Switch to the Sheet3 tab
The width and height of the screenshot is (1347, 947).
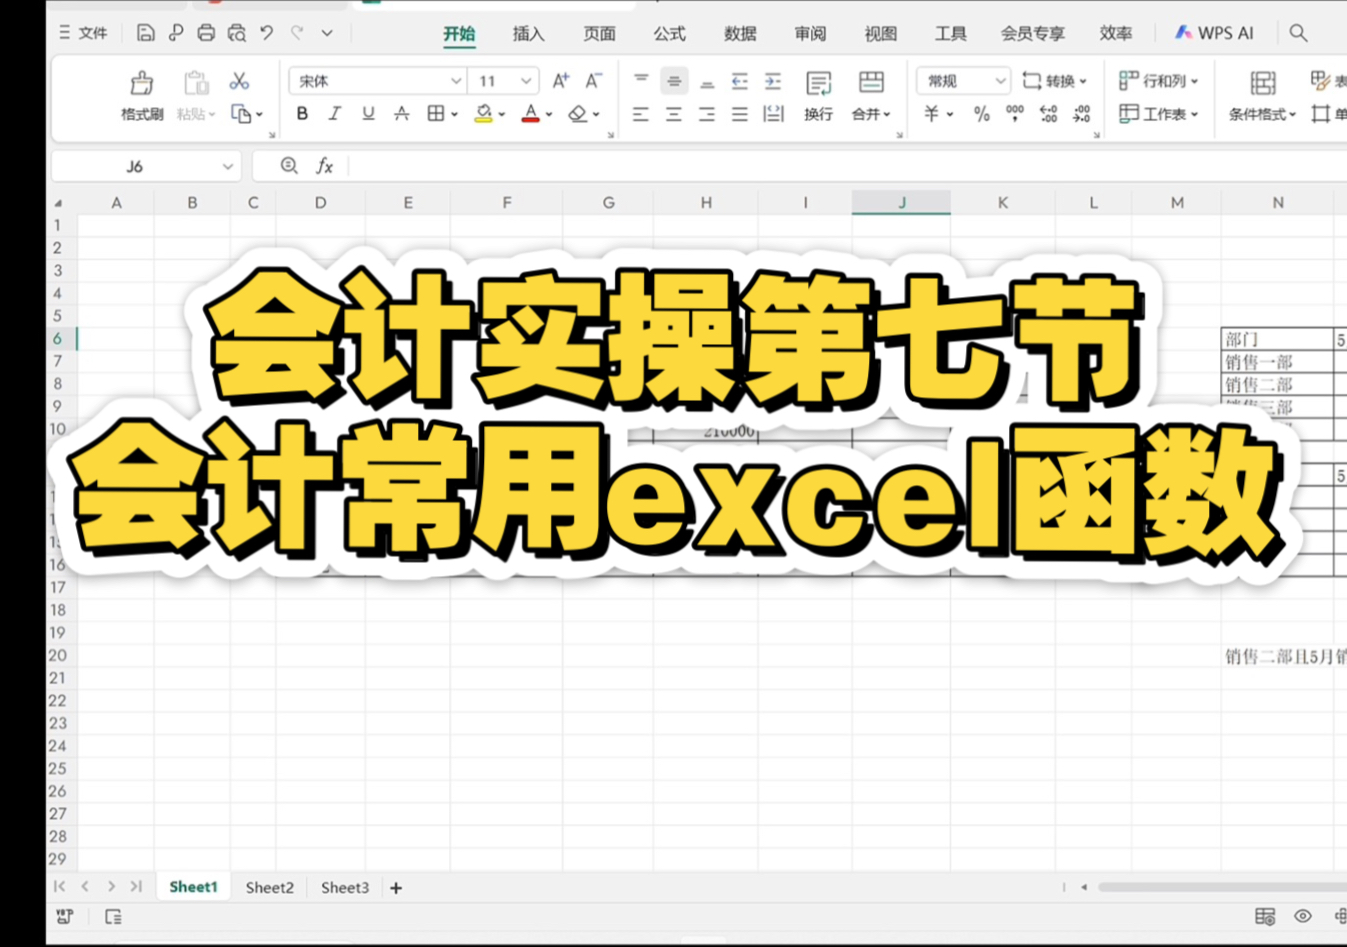pyautogui.click(x=345, y=887)
